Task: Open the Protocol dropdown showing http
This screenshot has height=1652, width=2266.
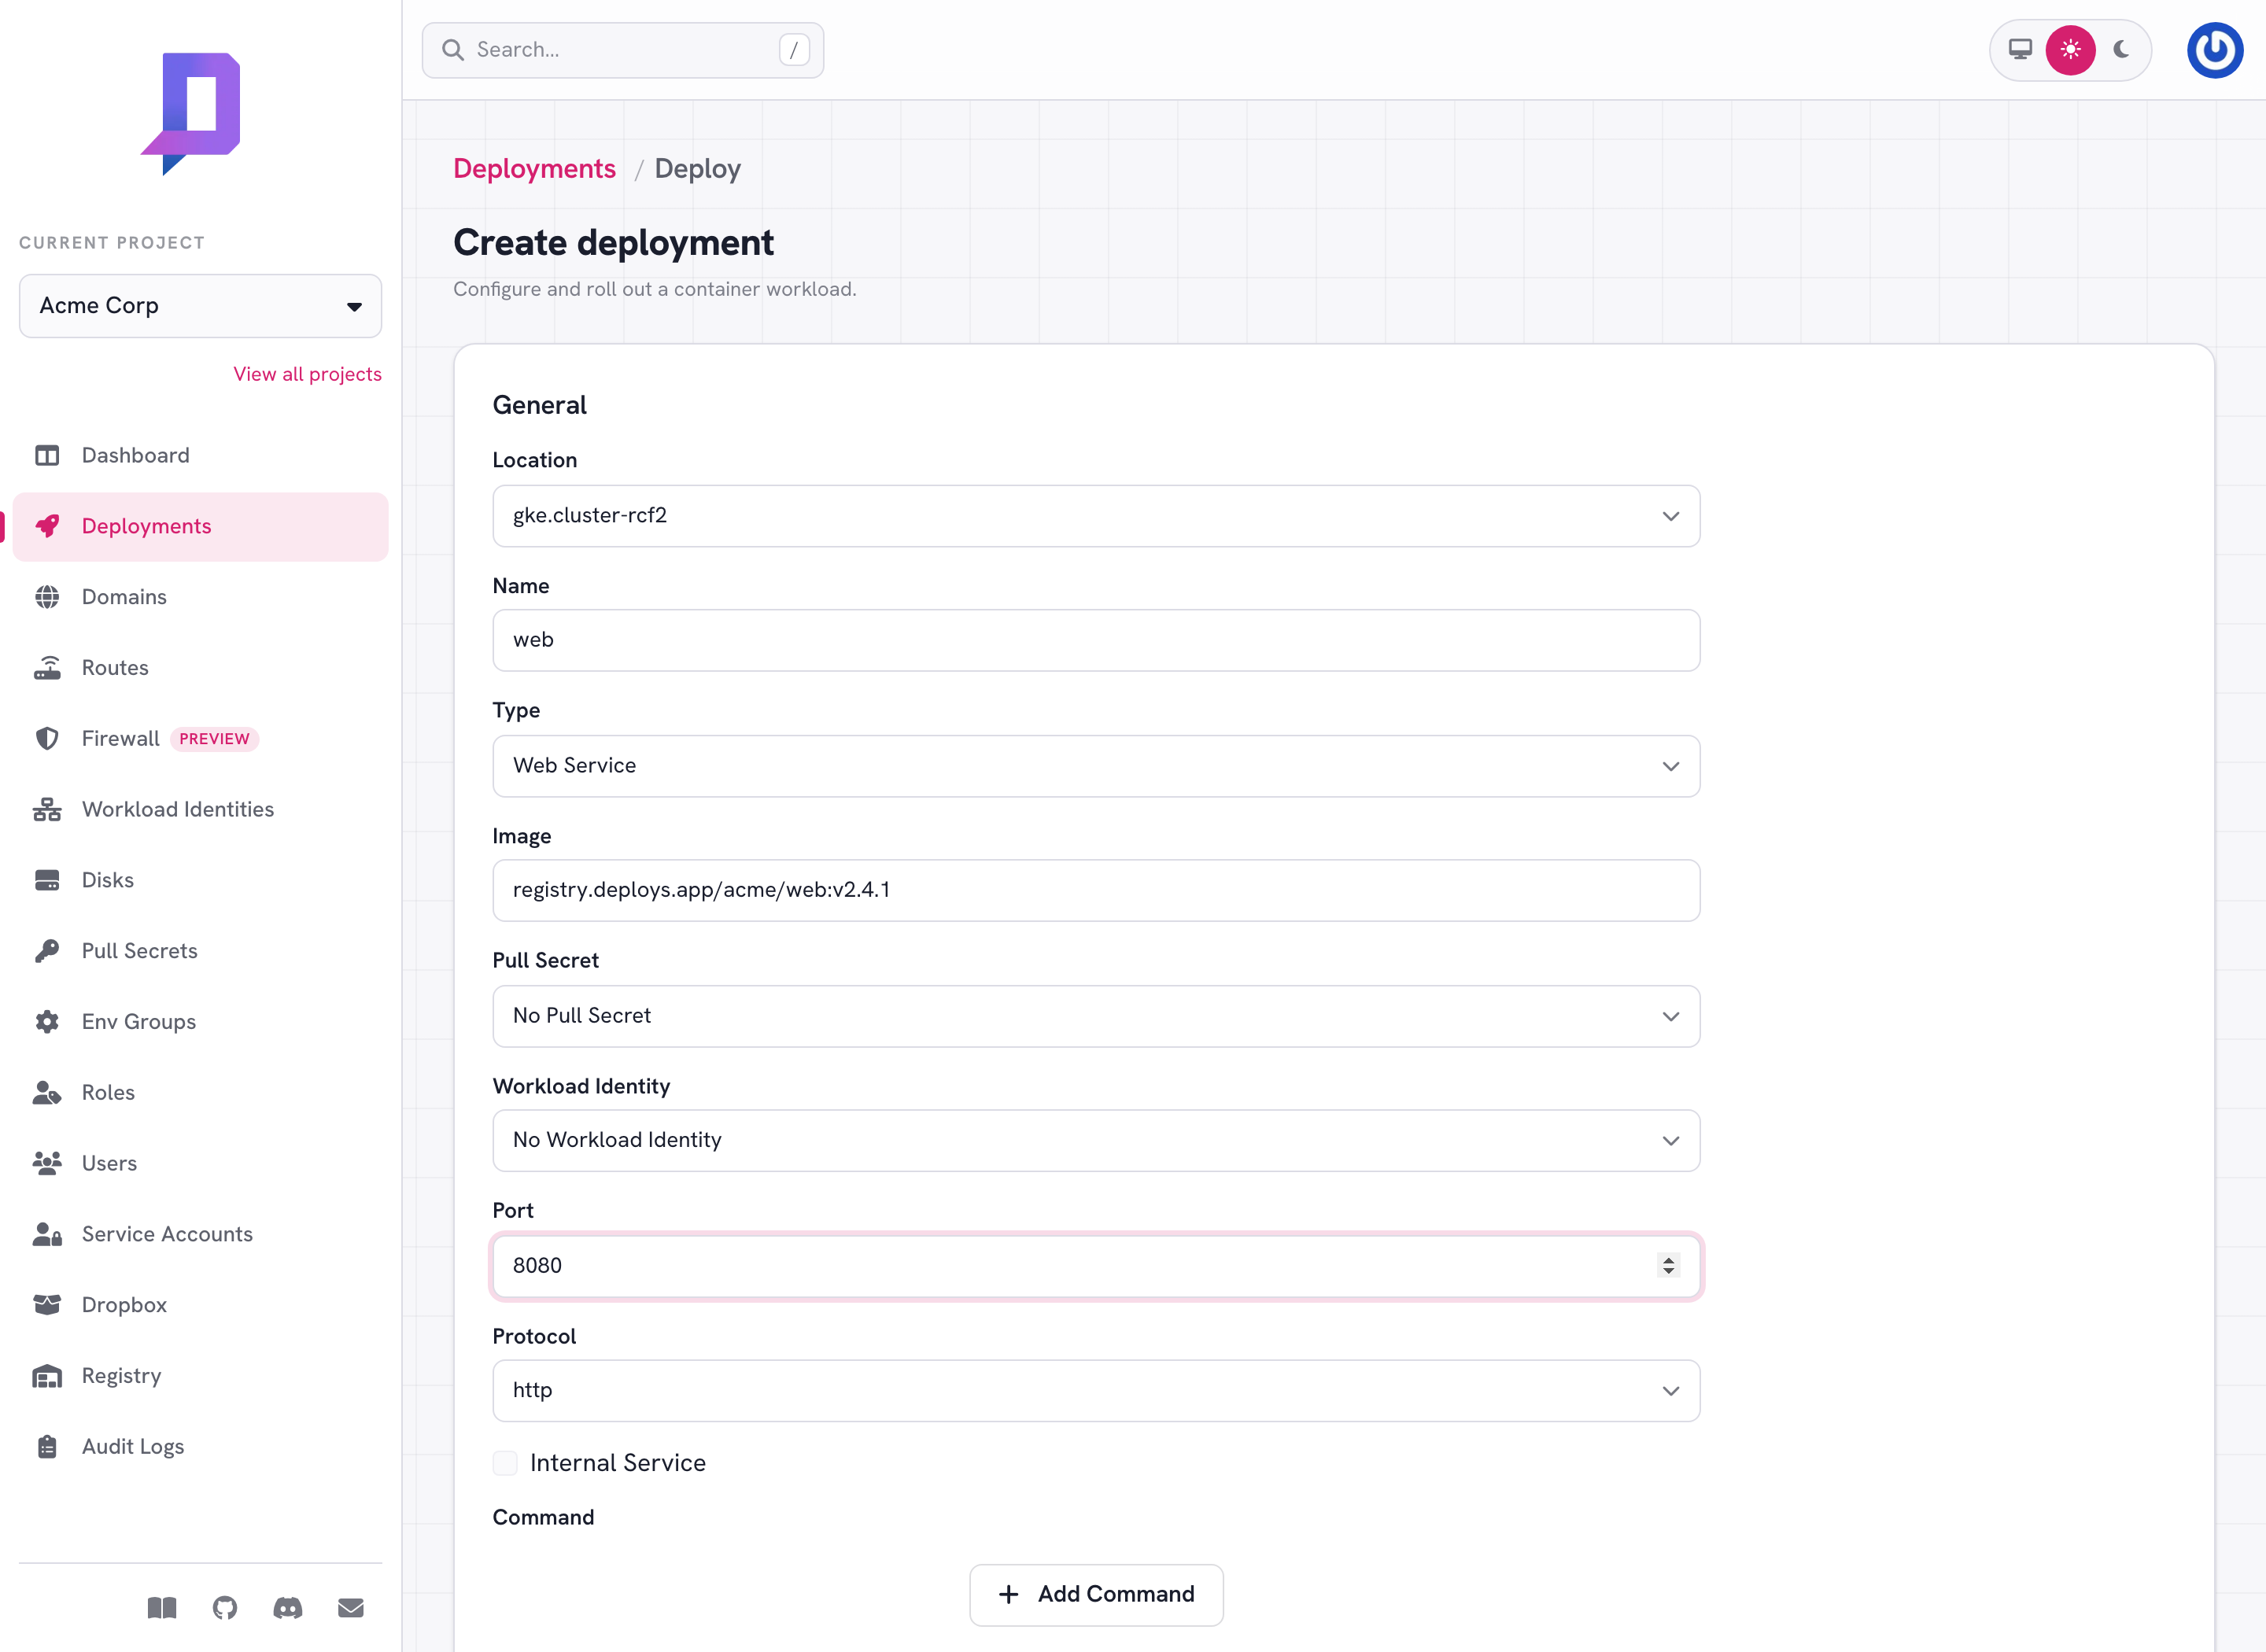Action: (x=1096, y=1390)
